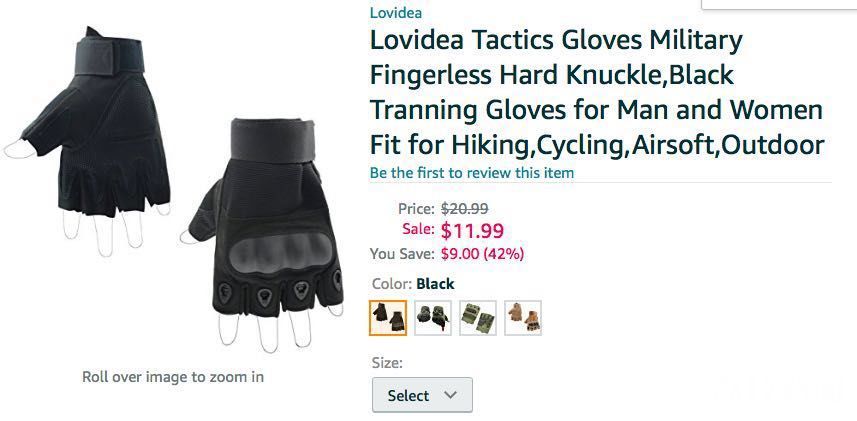The height and width of the screenshot is (421, 857).
Task: Open the Size Select dropdown
Action: [x=422, y=395]
